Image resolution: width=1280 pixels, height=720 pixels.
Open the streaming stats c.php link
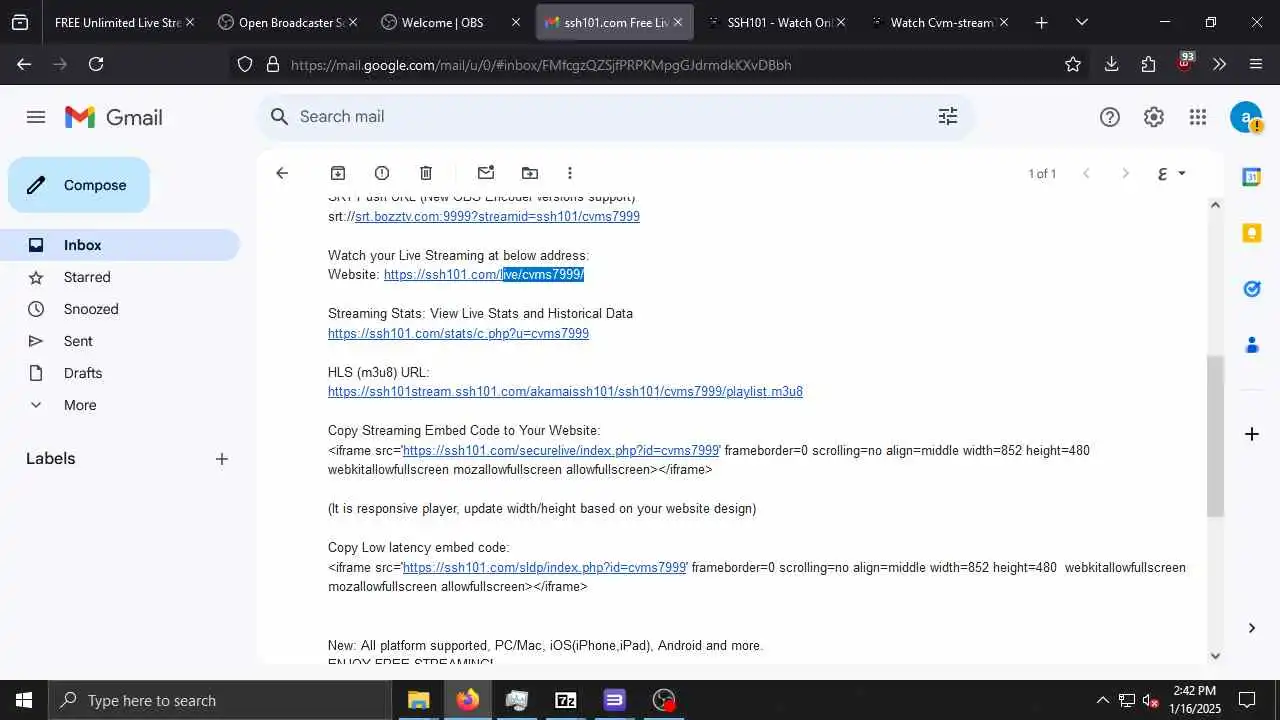coord(458,333)
